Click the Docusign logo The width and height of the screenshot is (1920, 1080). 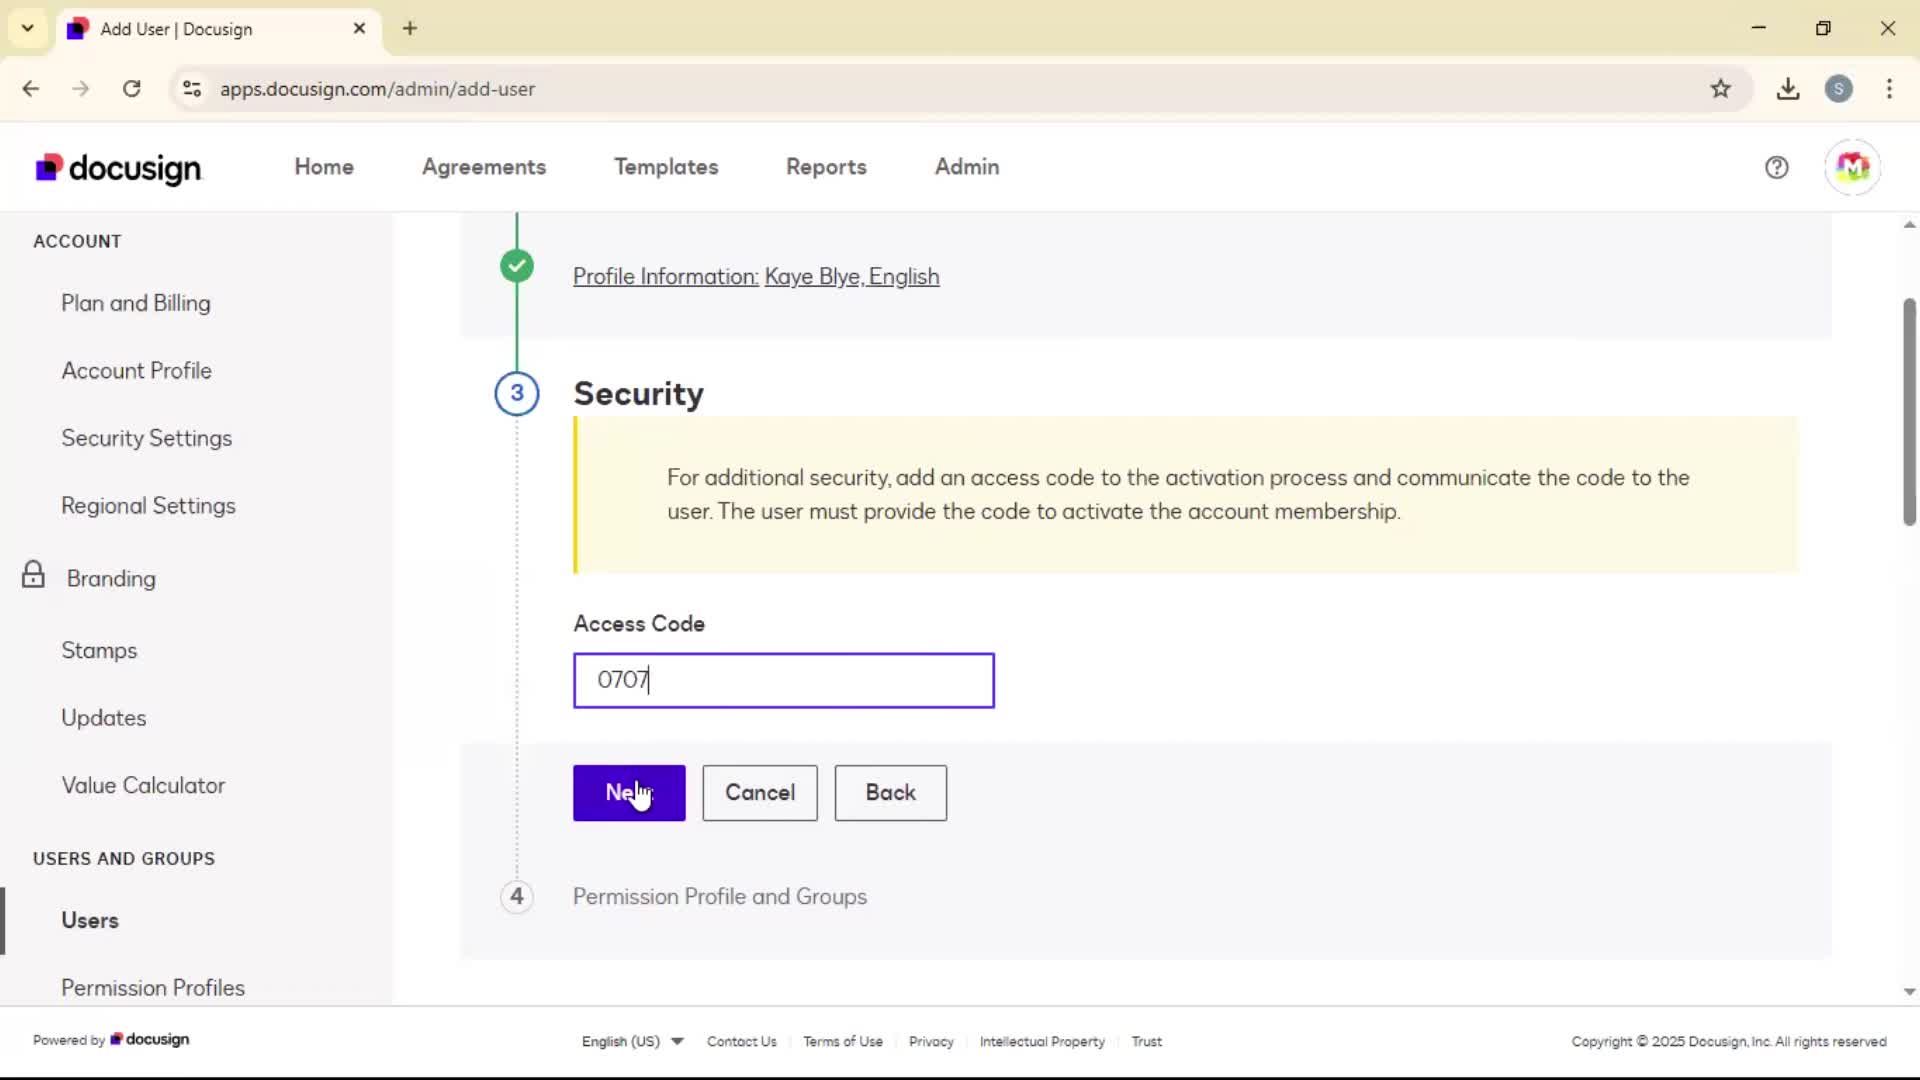point(118,168)
